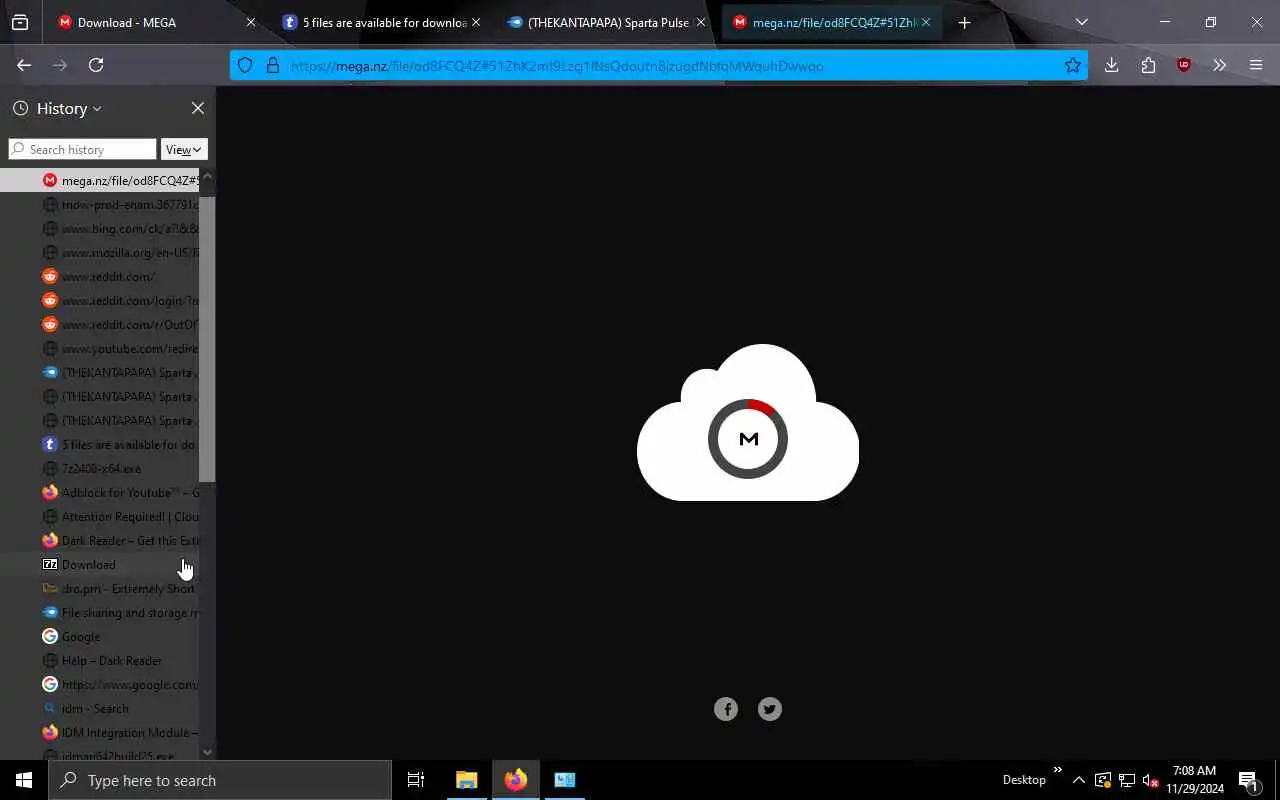1280x800 pixels.
Task: Reload the current MEGA page
Action: click(96, 65)
